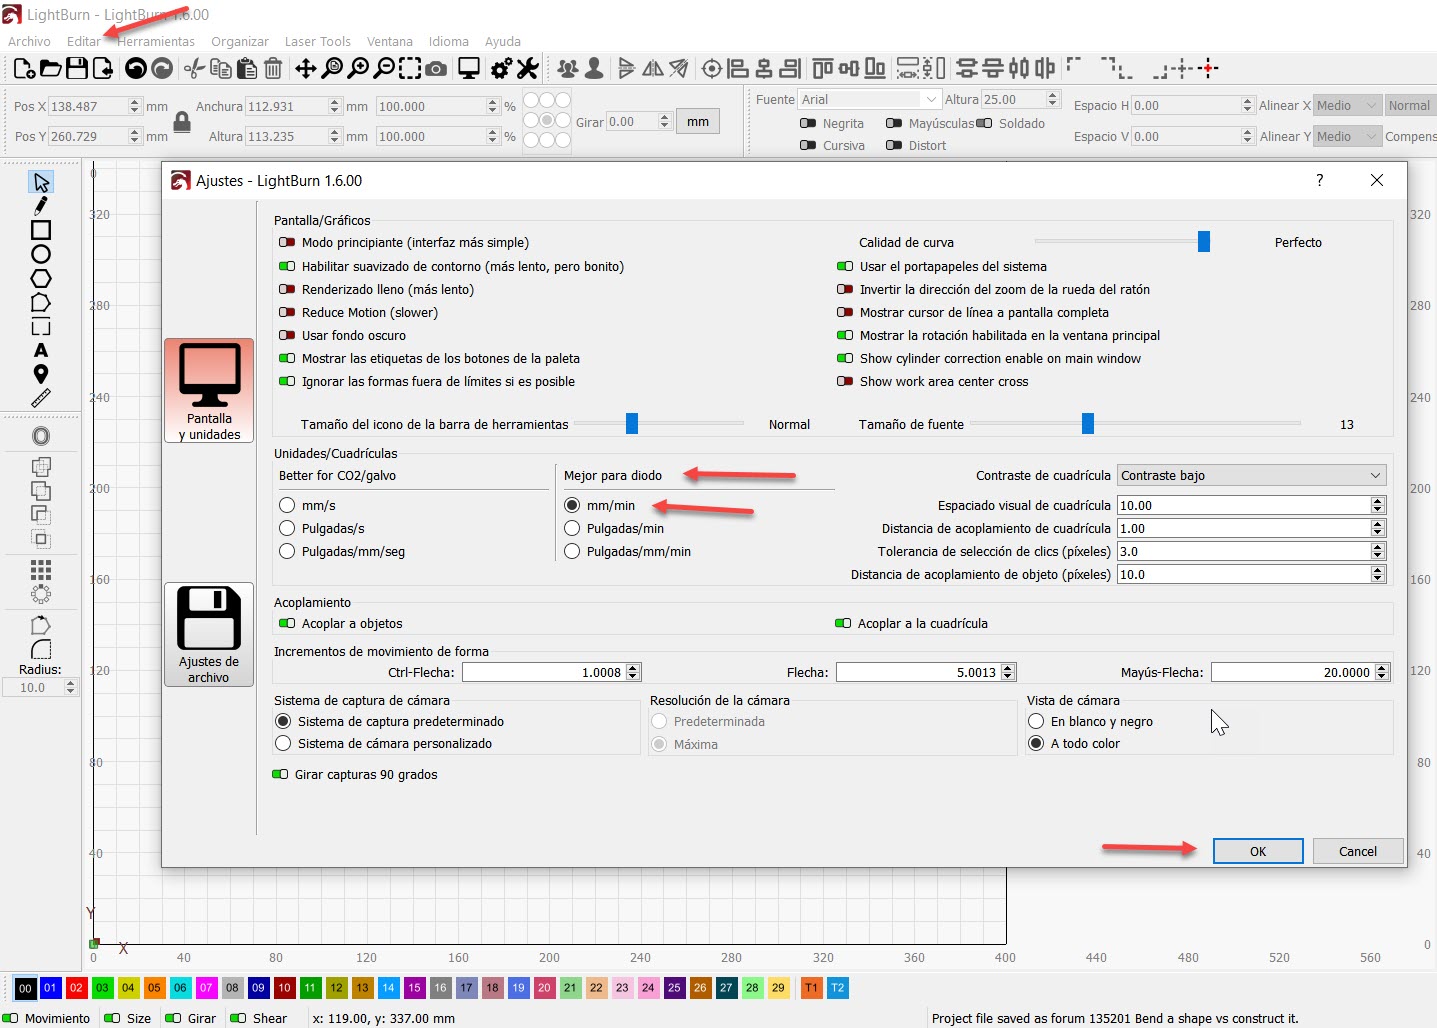Image resolution: width=1437 pixels, height=1028 pixels.
Task: Open the Herramientas menu
Action: point(156,41)
